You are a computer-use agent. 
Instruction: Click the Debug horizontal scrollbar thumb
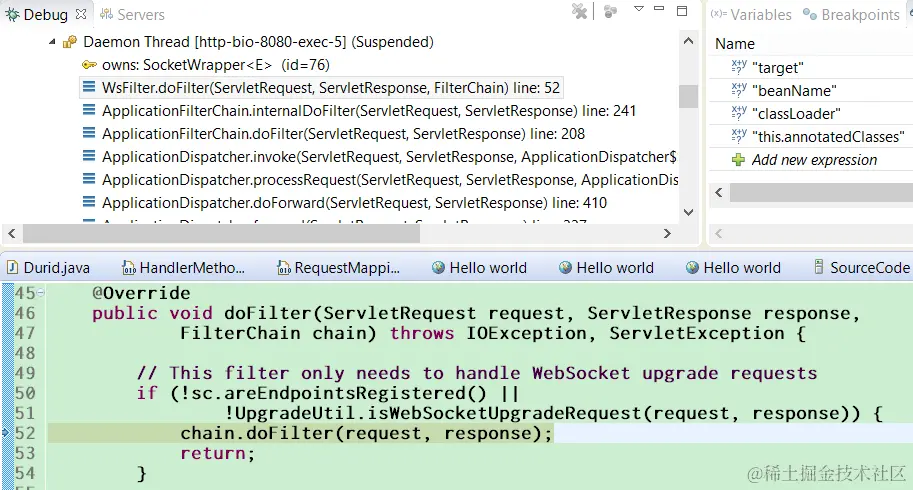click(x=221, y=233)
